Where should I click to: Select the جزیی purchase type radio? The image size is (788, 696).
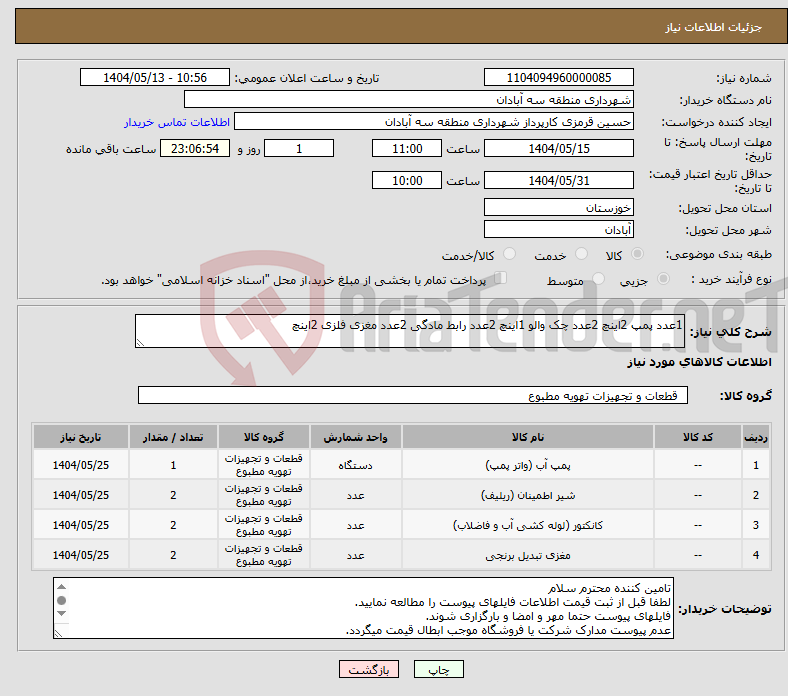point(663,278)
